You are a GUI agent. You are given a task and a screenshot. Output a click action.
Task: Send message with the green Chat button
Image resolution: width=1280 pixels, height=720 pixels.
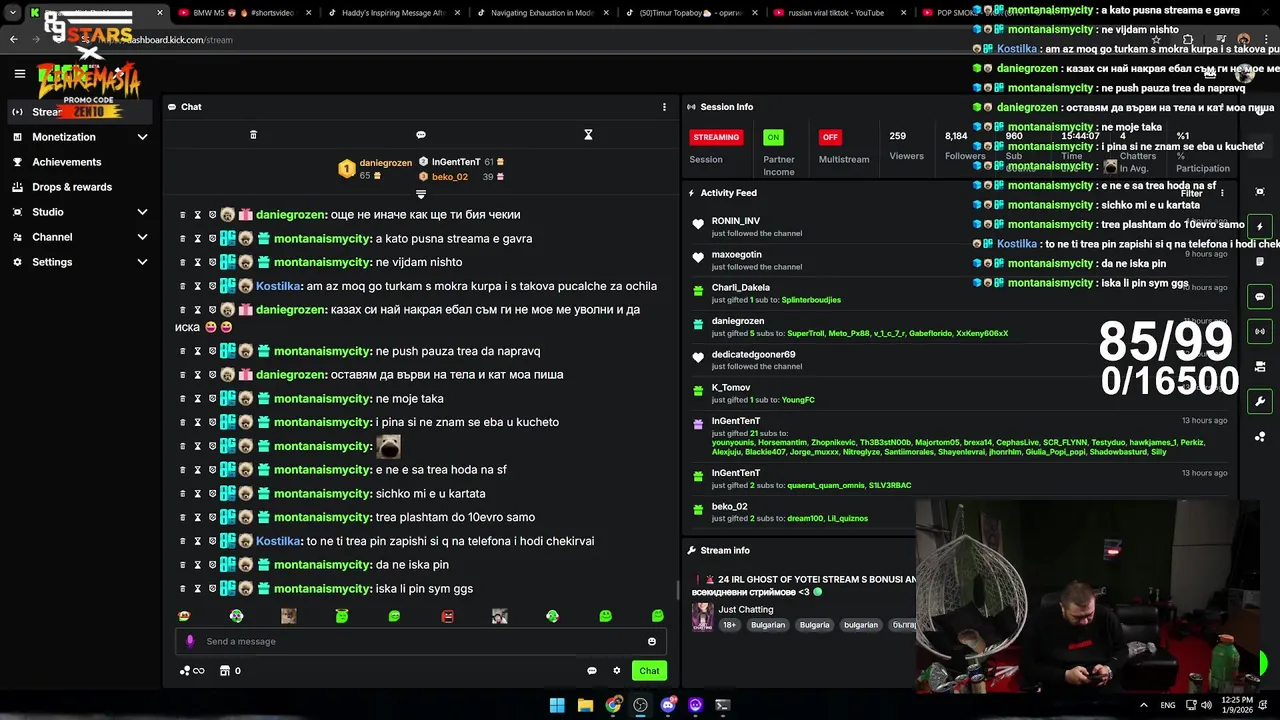coord(649,671)
